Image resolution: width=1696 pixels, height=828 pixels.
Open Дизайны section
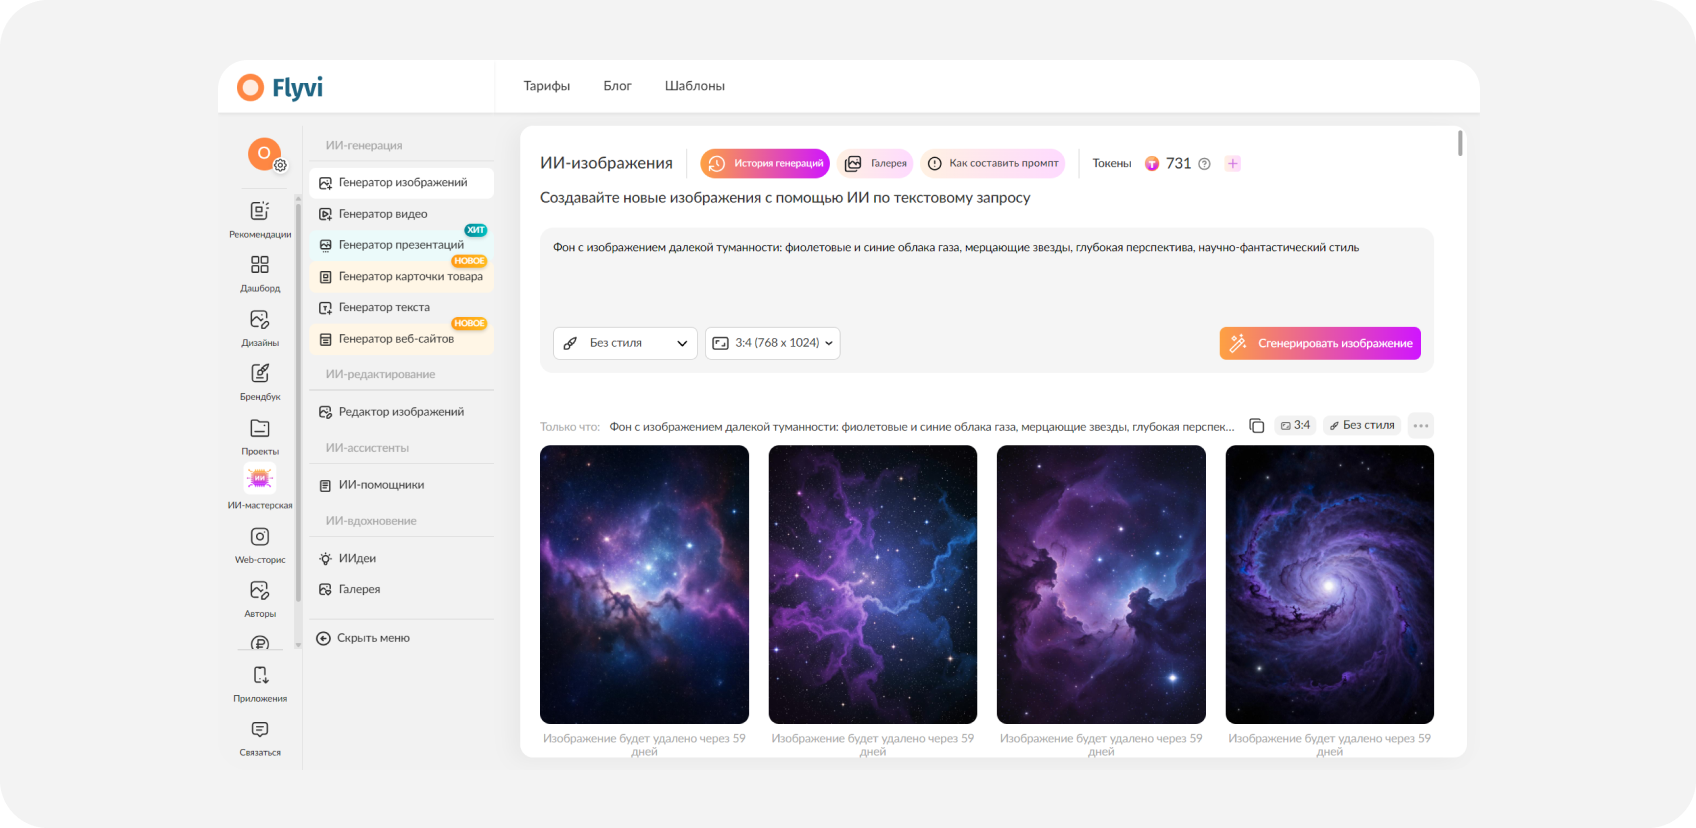260,328
